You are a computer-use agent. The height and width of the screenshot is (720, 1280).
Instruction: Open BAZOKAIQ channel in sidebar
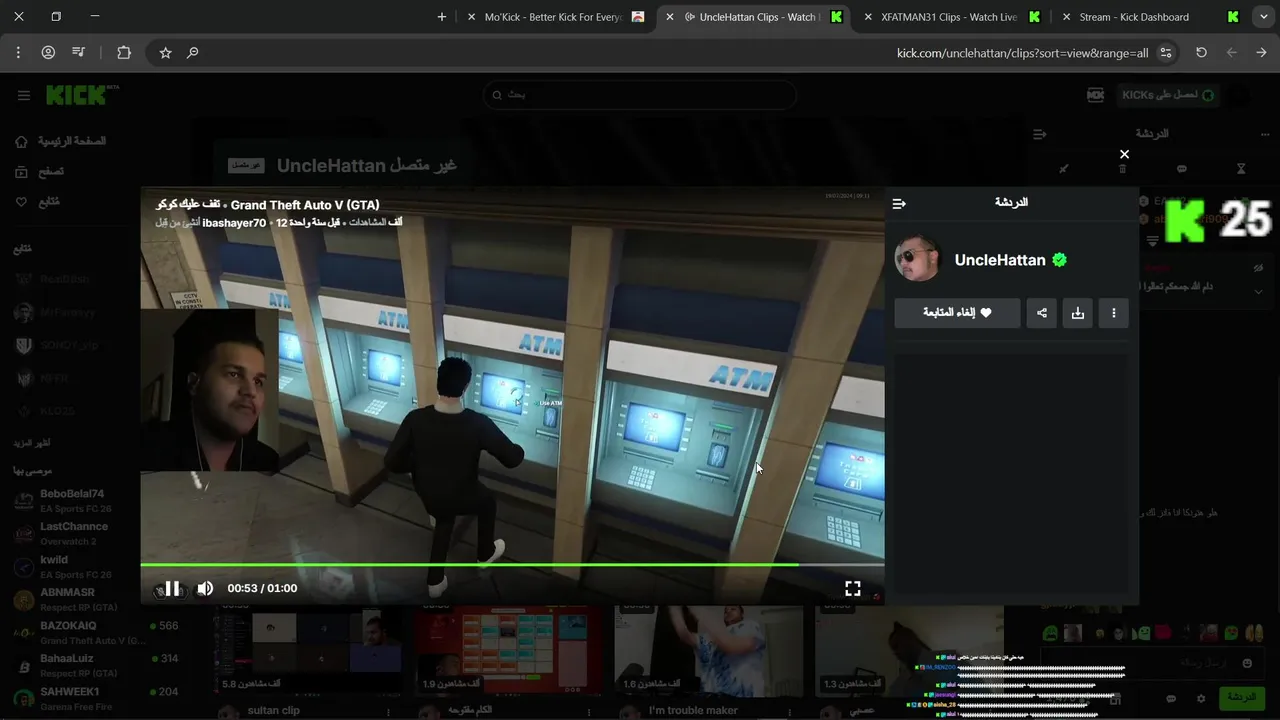point(95,632)
